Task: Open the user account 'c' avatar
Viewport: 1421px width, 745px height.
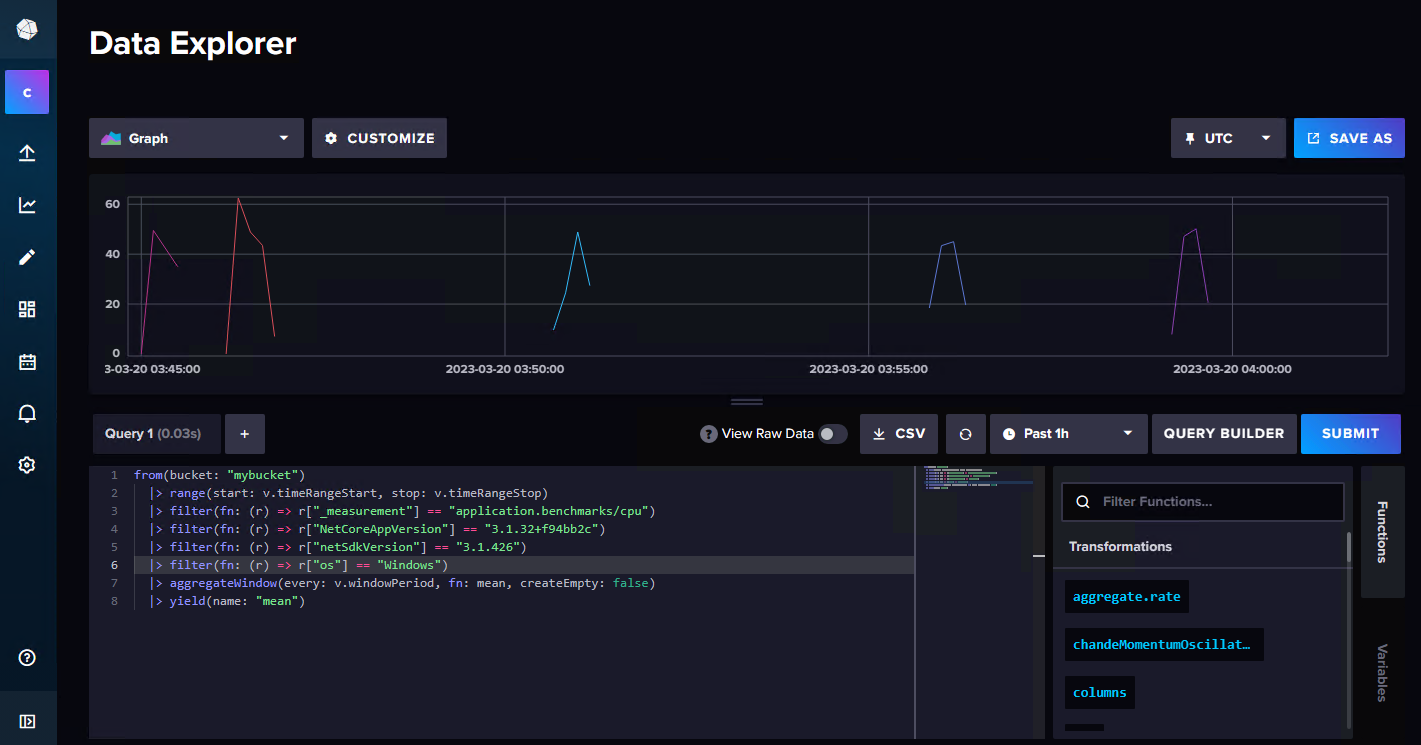Action: (27, 92)
